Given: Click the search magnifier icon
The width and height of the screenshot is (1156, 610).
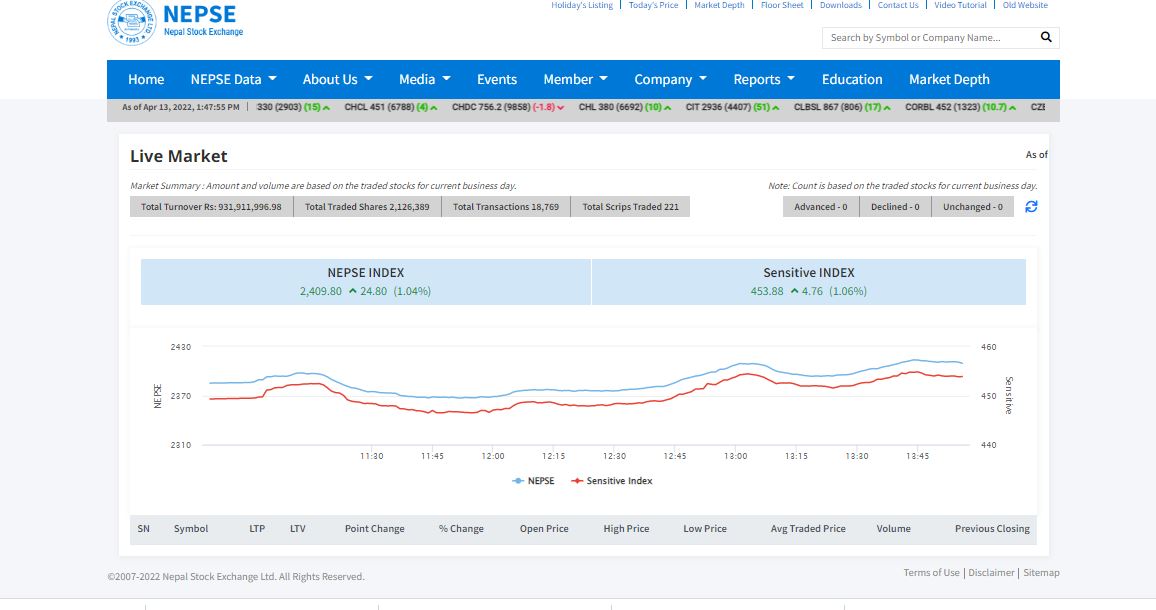Looking at the screenshot, I should (x=1046, y=37).
